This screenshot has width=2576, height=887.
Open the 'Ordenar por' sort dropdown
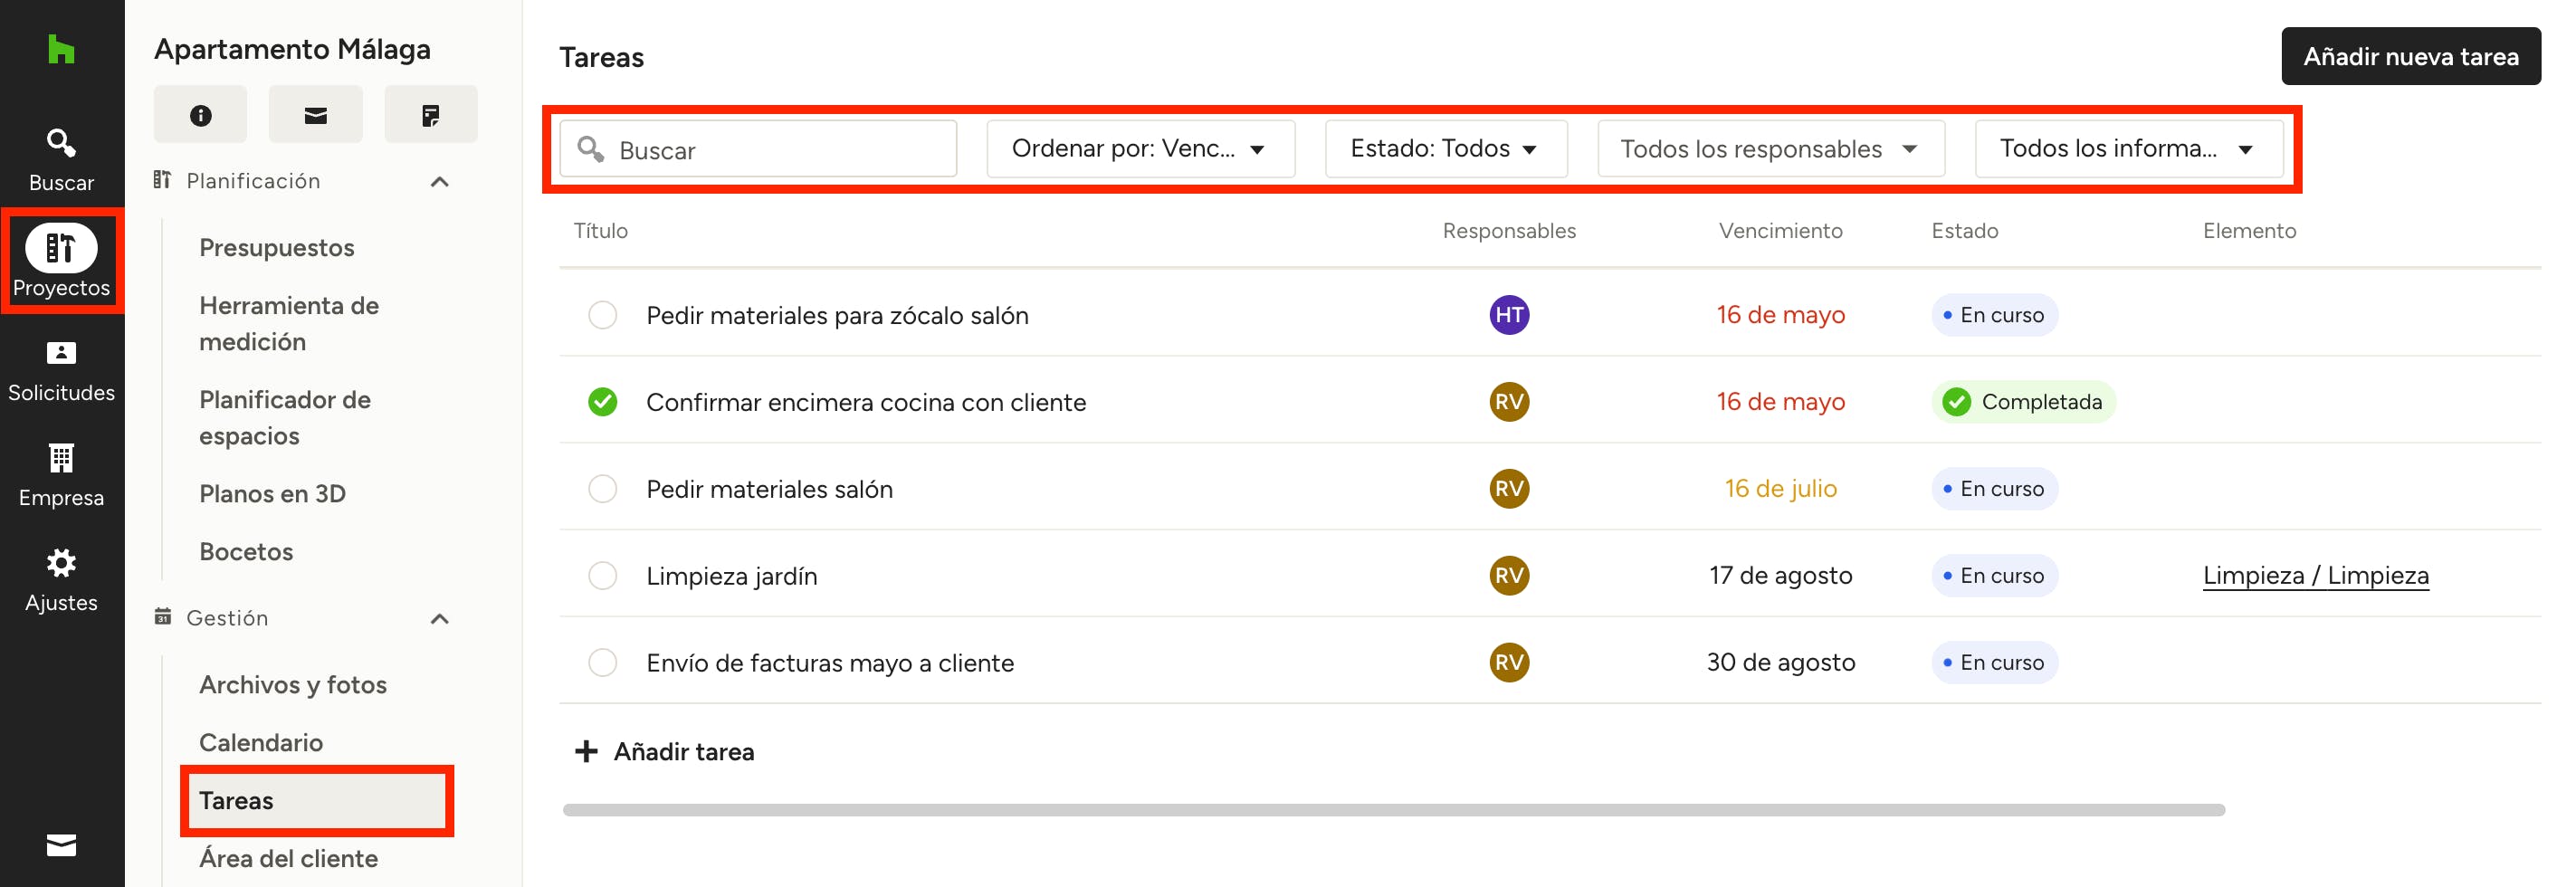click(1139, 149)
